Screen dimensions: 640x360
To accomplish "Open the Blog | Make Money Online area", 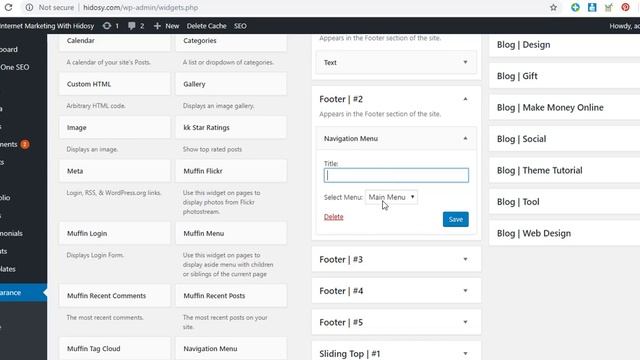I will point(564,107).
